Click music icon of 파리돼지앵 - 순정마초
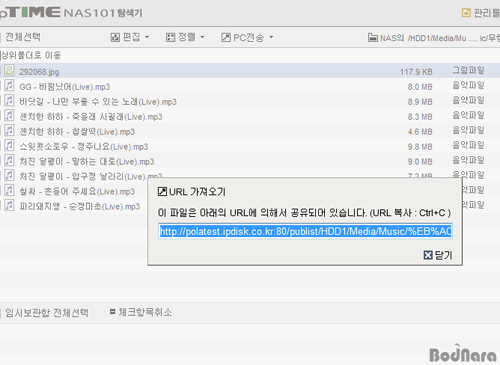Screen dimensions: 500x365 tap(9, 205)
